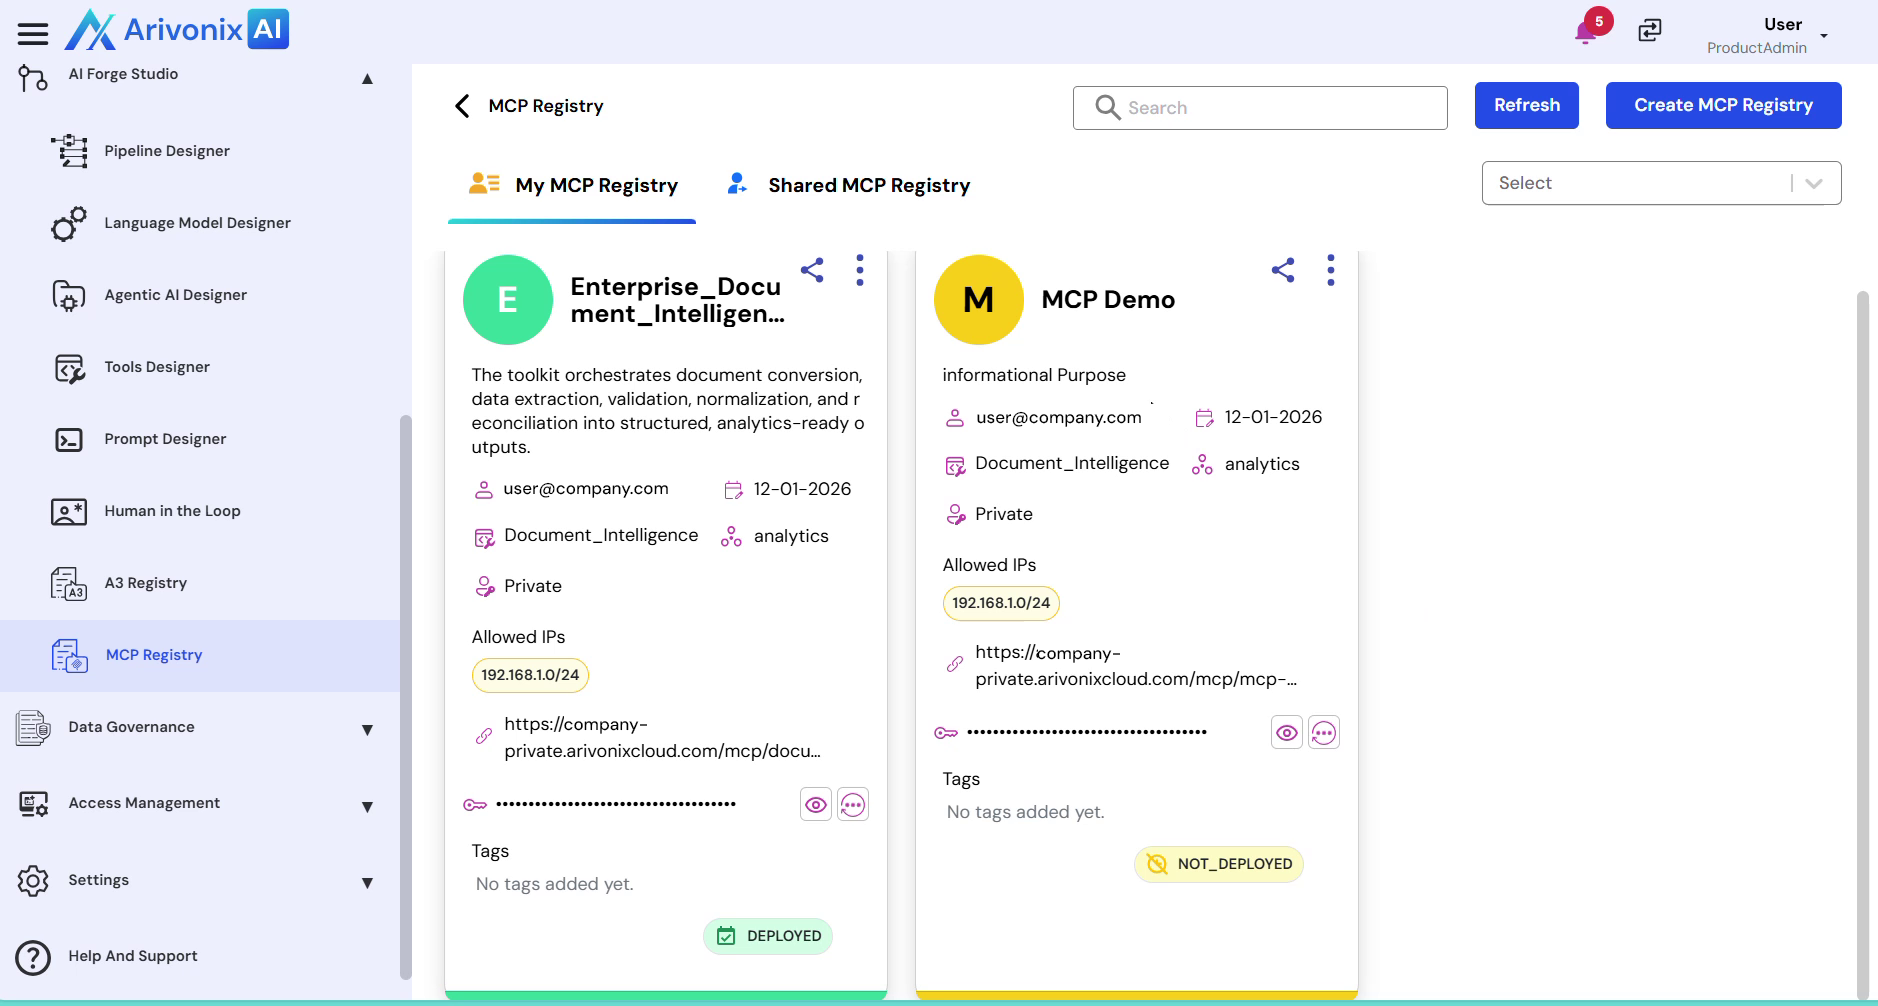The width and height of the screenshot is (1878, 1006).
Task: Click the back arrow beside MCP Registry
Action: [x=462, y=106]
